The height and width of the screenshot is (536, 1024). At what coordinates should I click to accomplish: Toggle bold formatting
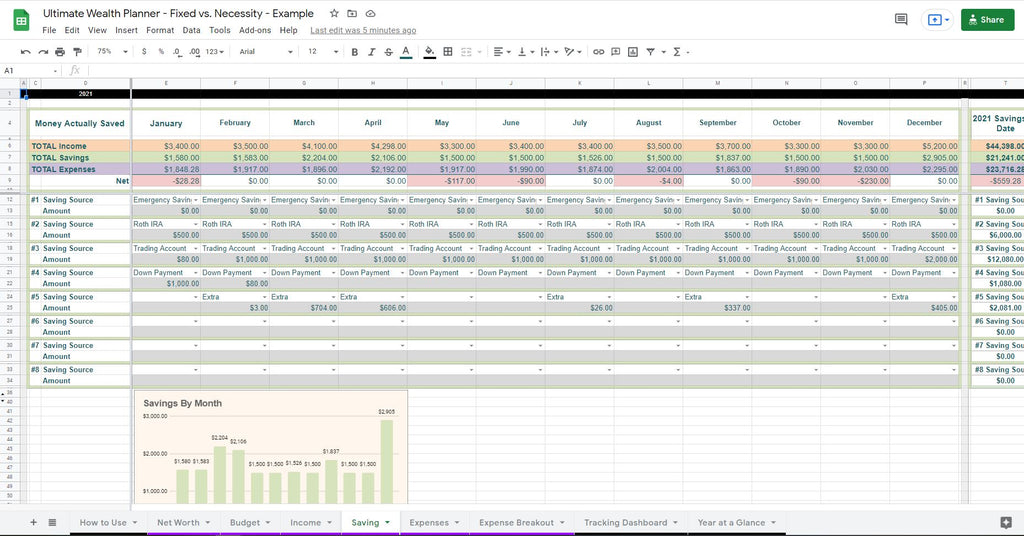point(355,52)
